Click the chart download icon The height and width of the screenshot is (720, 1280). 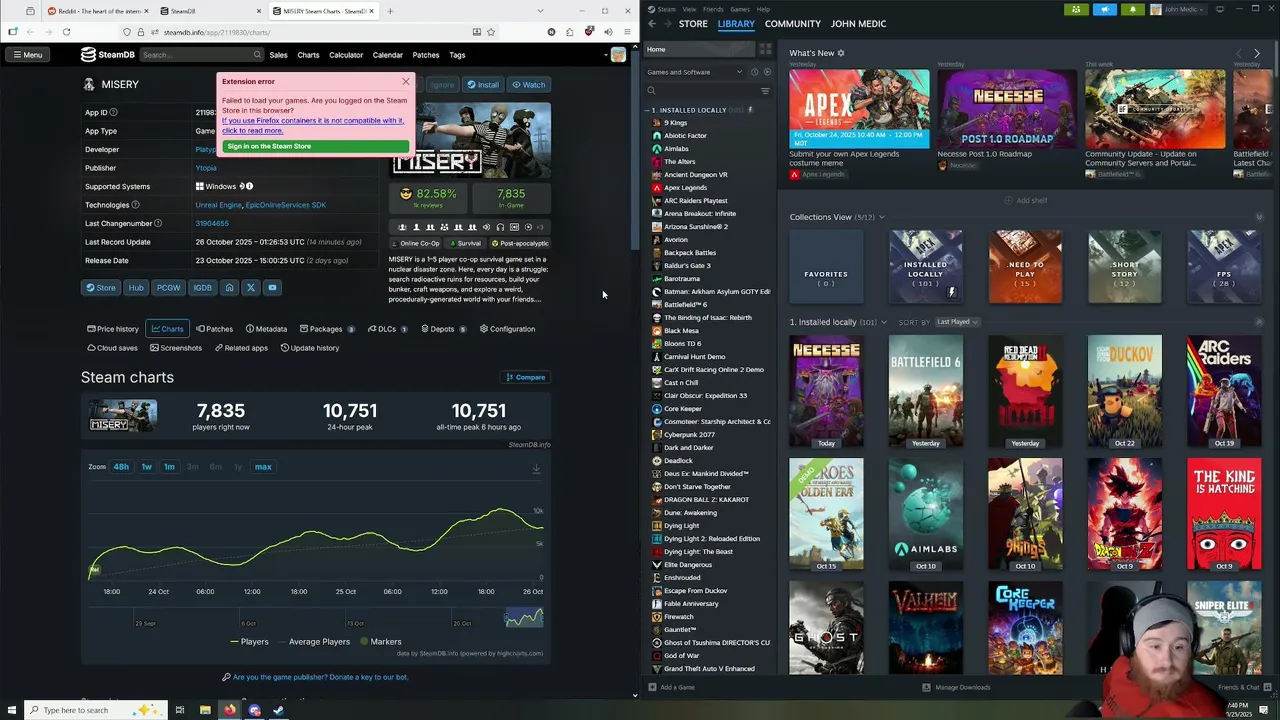(536, 468)
